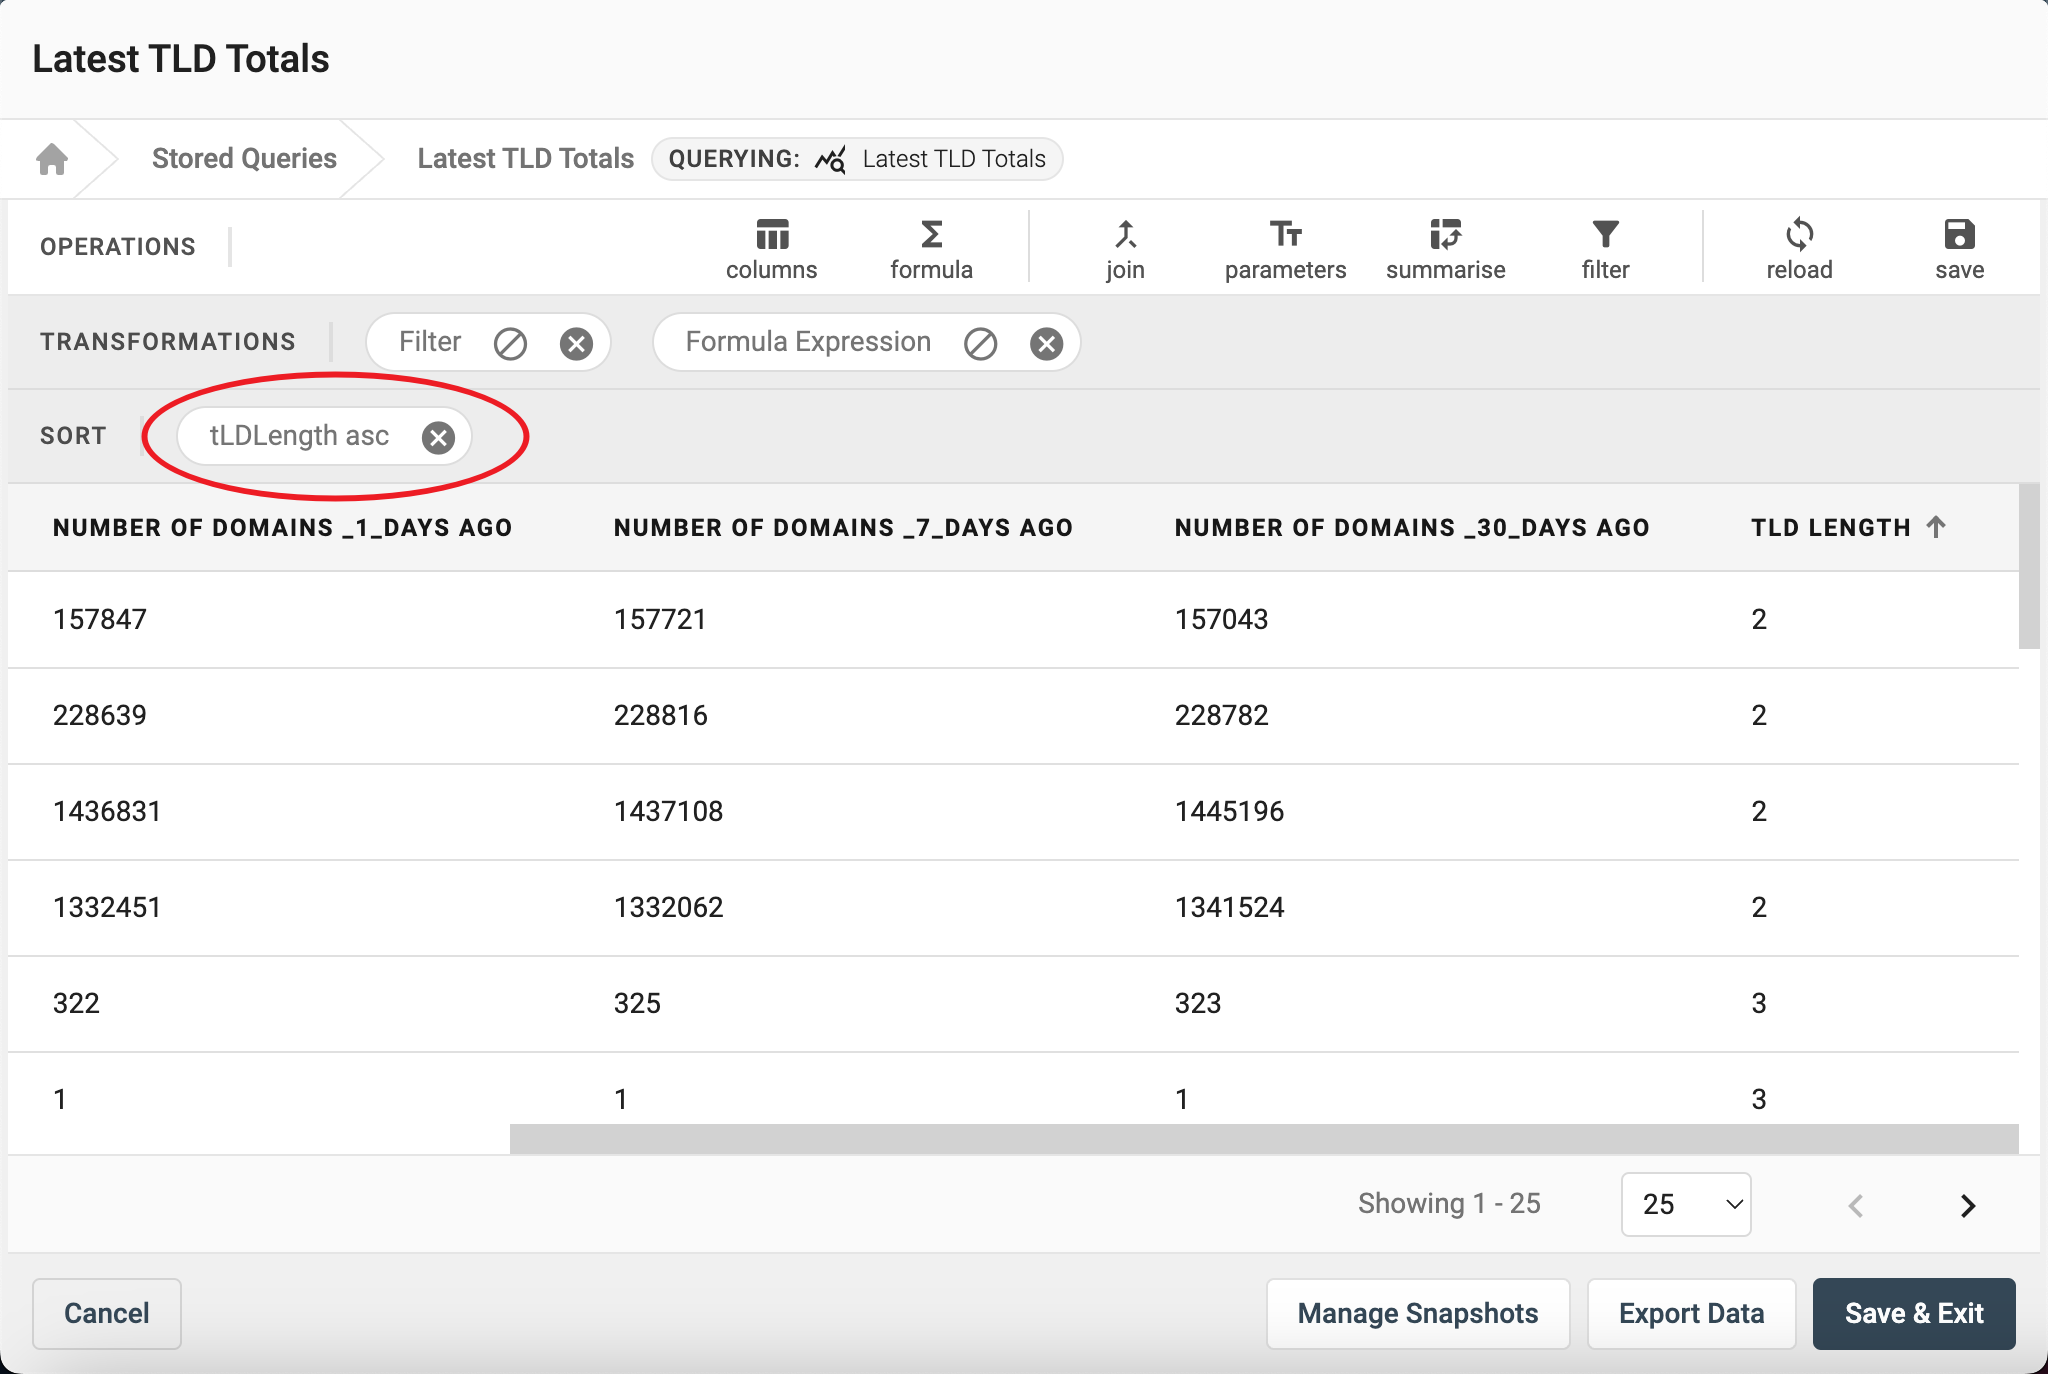
Task: Click the horizontal table scrollbar
Action: pos(1263,1138)
